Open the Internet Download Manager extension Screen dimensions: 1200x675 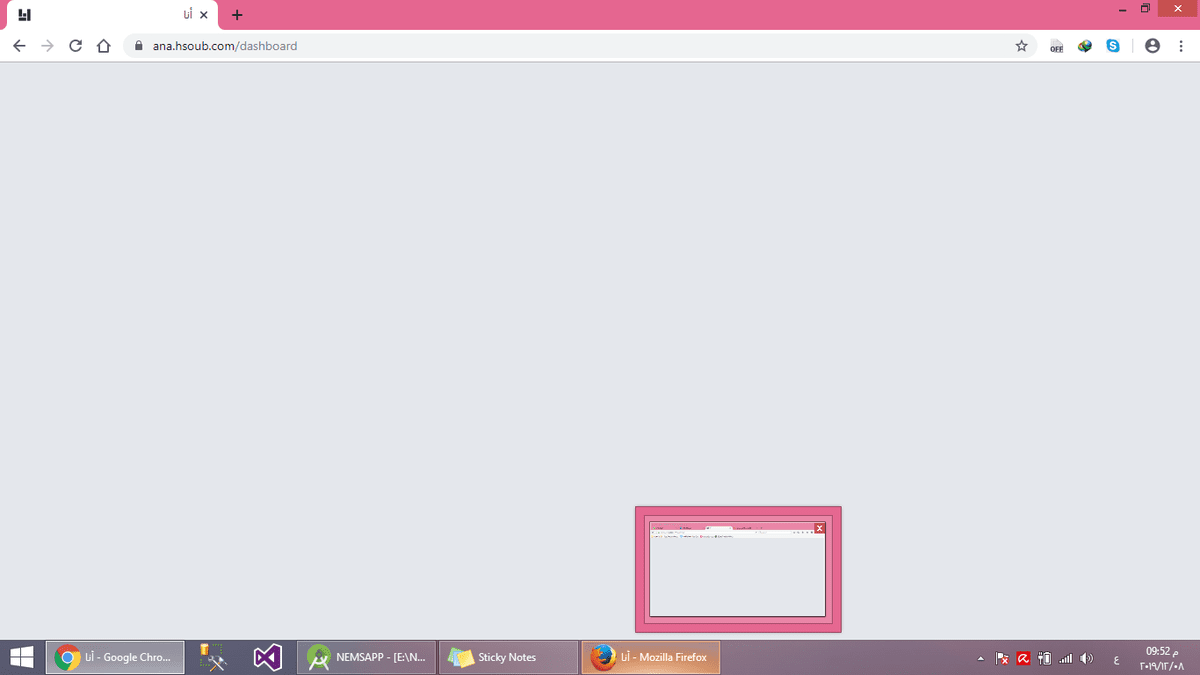1085,46
